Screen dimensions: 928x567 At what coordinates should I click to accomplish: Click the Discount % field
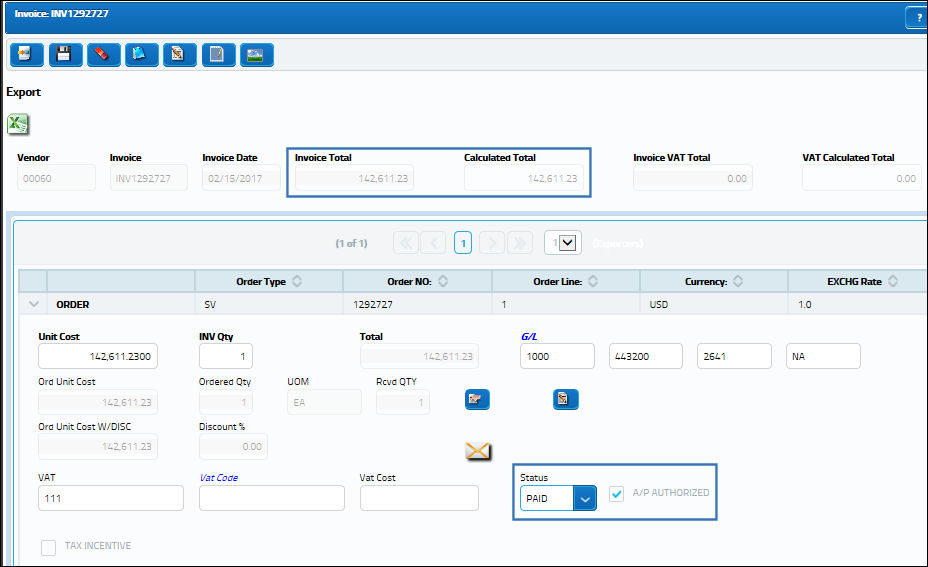(x=234, y=447)
